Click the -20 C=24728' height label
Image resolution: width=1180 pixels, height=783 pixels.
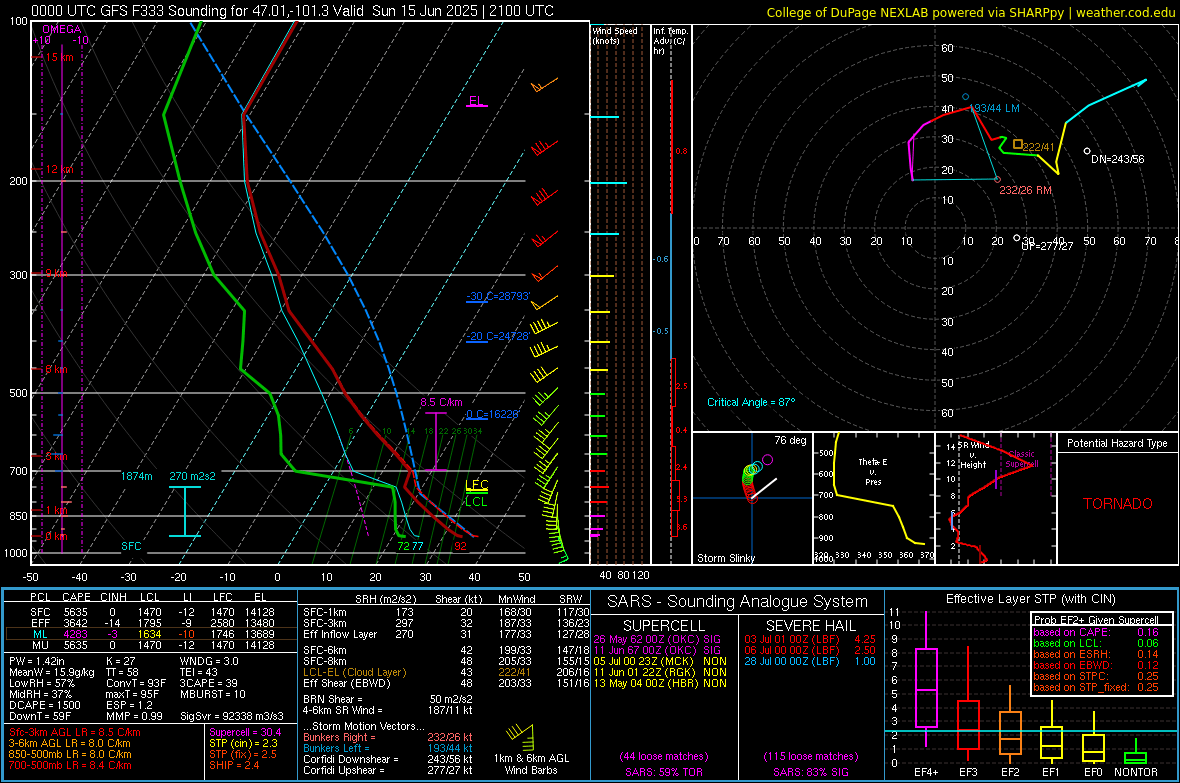[x=498, y=336]
